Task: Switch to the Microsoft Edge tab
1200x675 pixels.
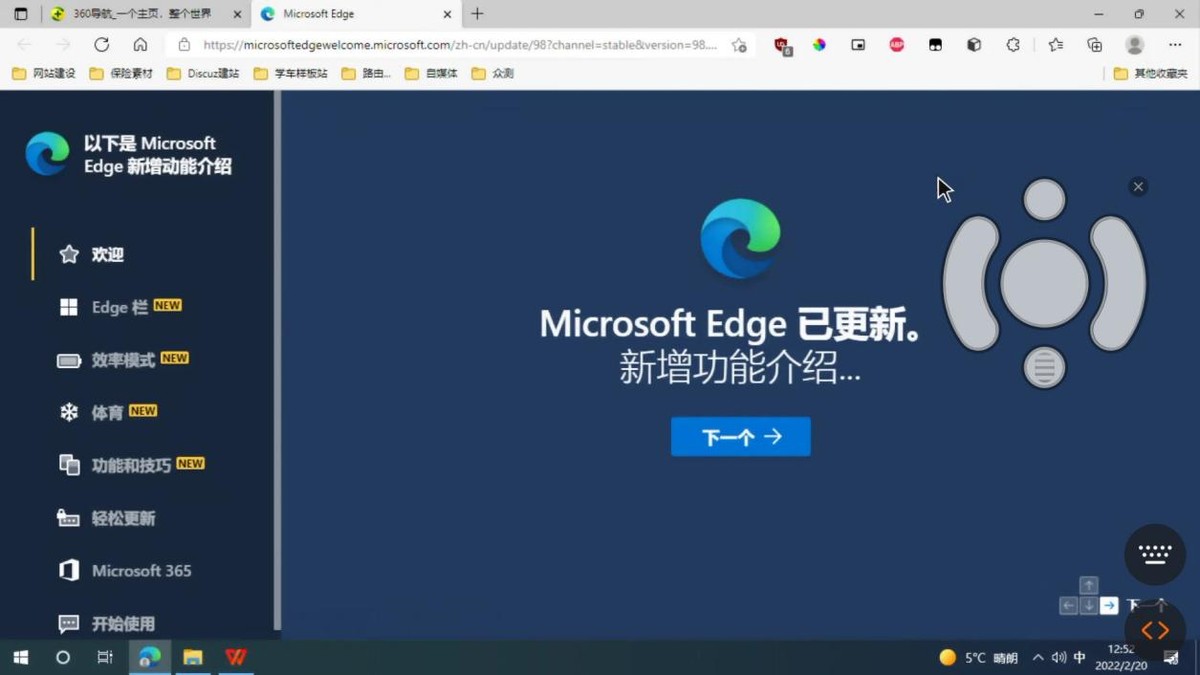Action: tap(356, 14)
